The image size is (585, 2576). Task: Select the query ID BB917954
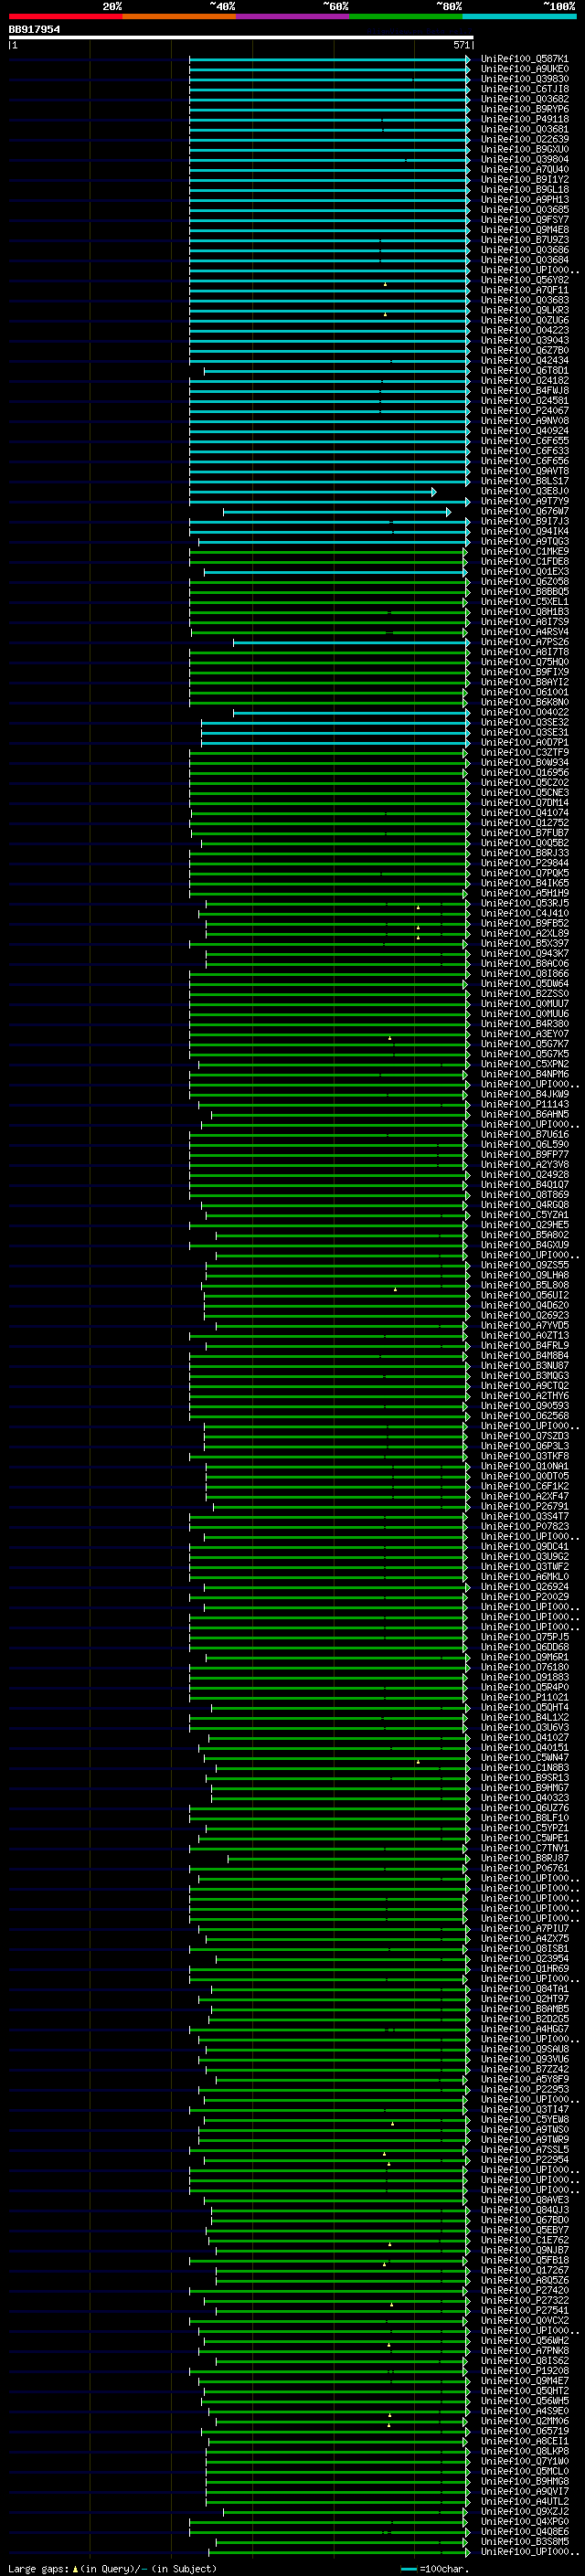coord(34,30)
